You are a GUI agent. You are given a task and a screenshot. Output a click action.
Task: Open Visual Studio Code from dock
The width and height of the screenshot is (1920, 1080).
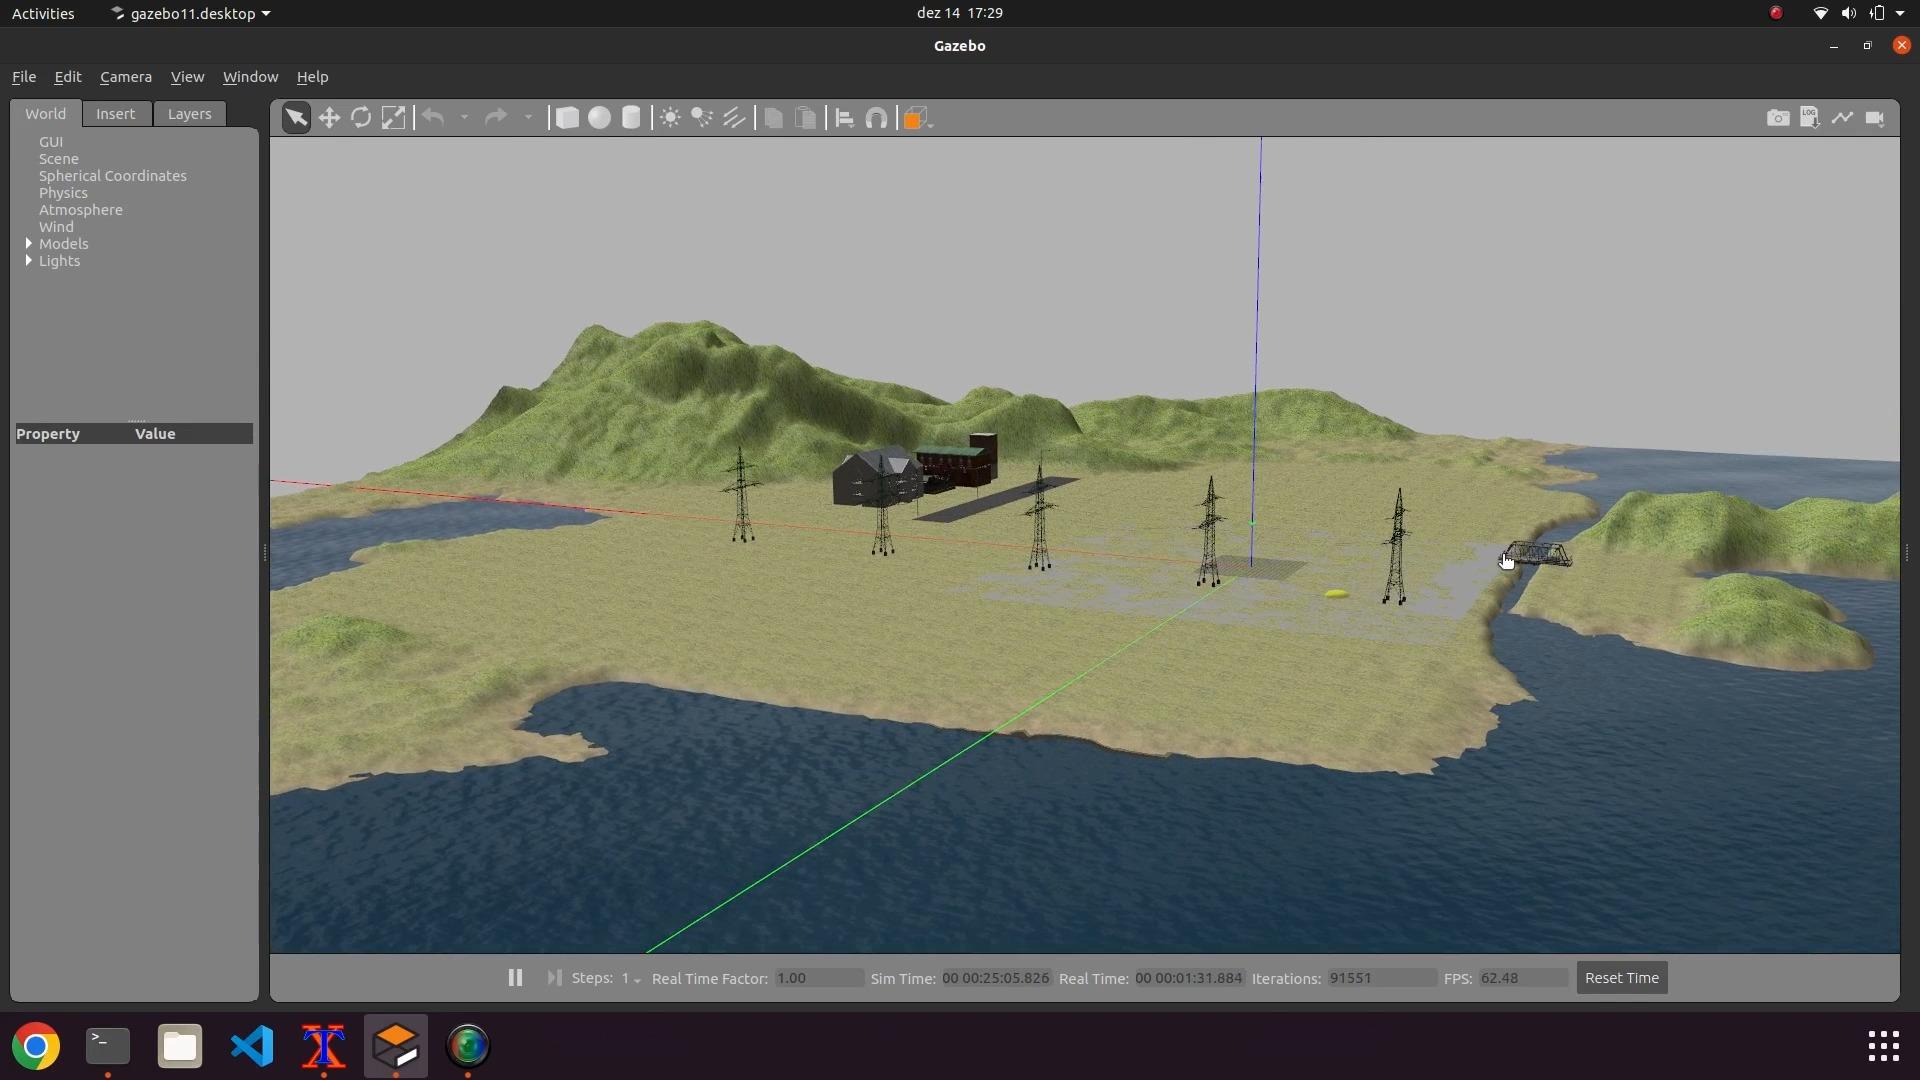click(x=252, y=1047)
